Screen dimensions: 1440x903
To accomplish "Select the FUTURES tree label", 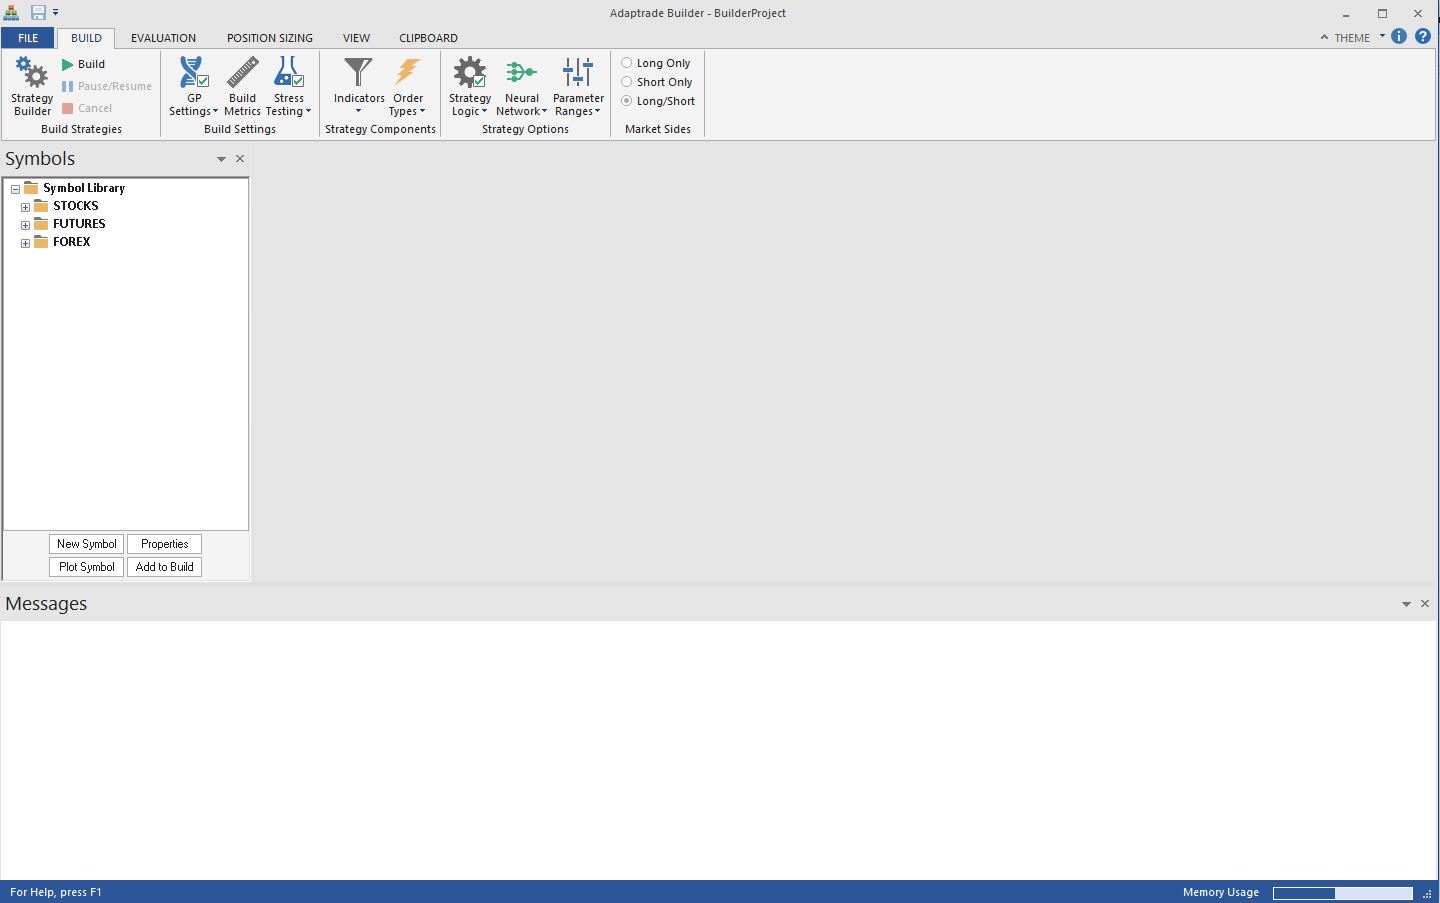I will click(x=79, y=224).
